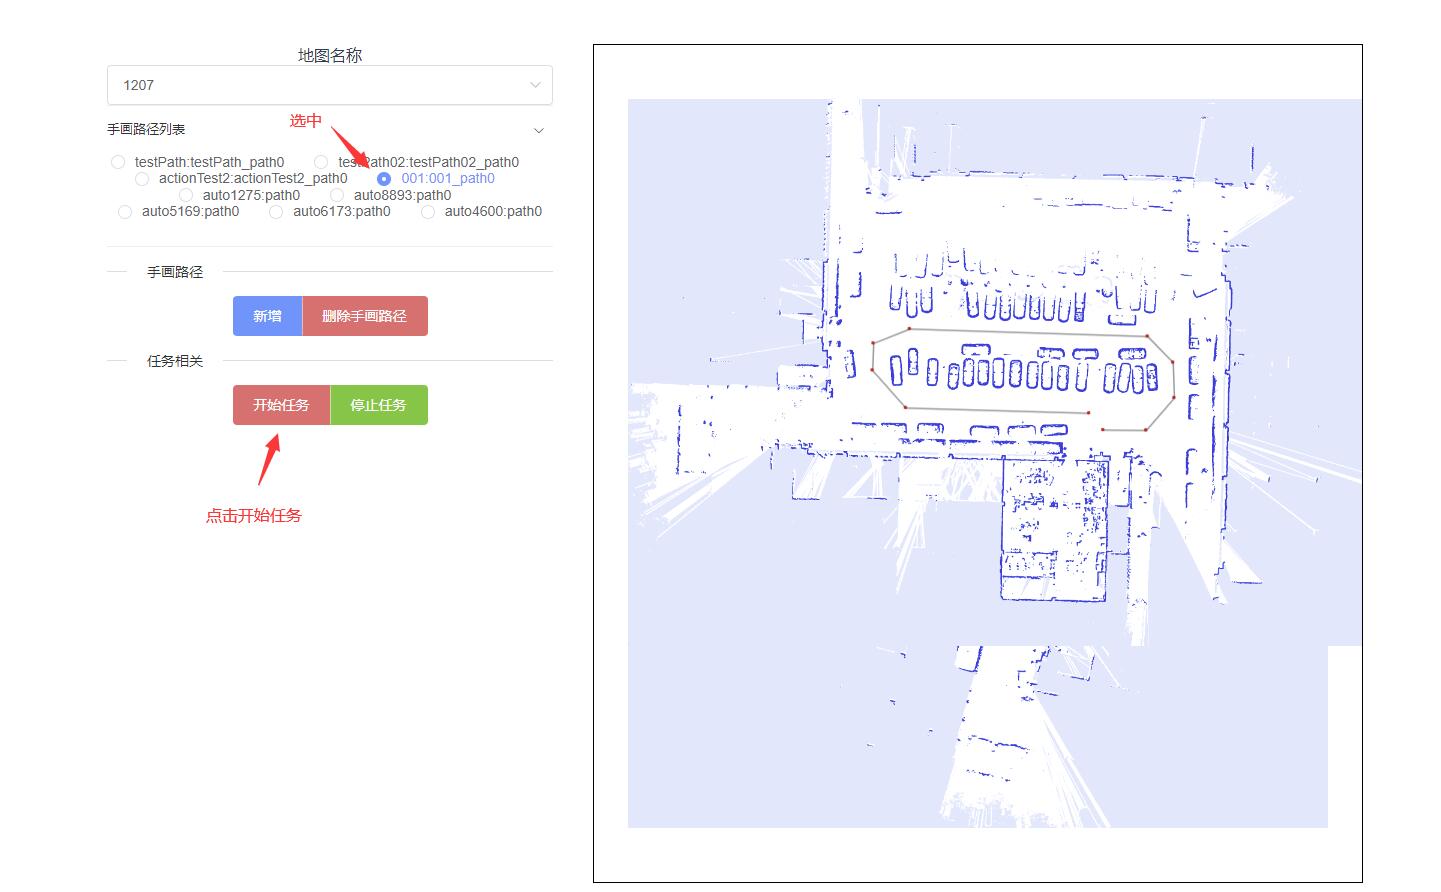This screenshot has height=892, width=1441.
Task: Click a red waypoint marker on the map
Action: click(x=909, y=328)
